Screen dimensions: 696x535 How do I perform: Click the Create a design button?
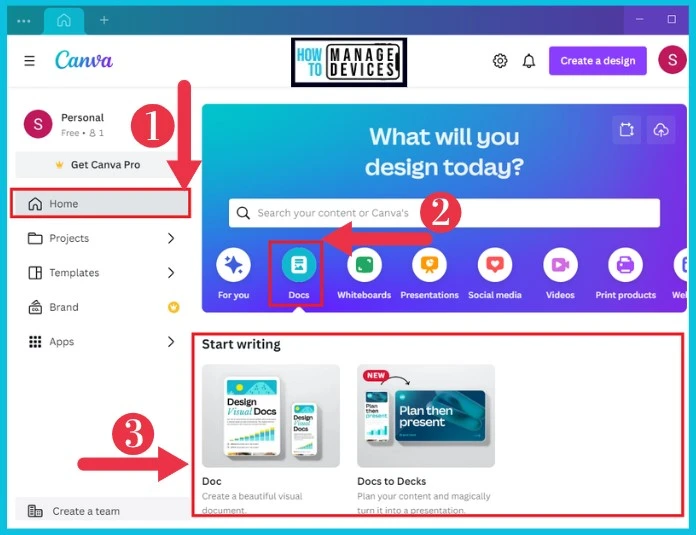click(x=597, y=61)
